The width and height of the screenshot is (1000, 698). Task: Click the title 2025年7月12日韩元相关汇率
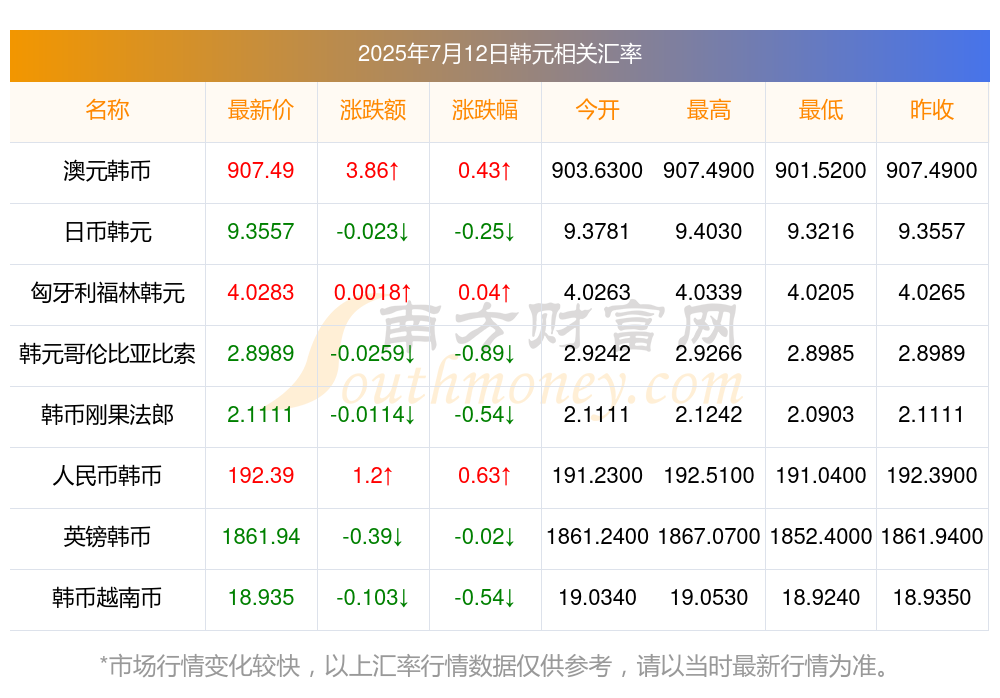(x=499, y=54)
